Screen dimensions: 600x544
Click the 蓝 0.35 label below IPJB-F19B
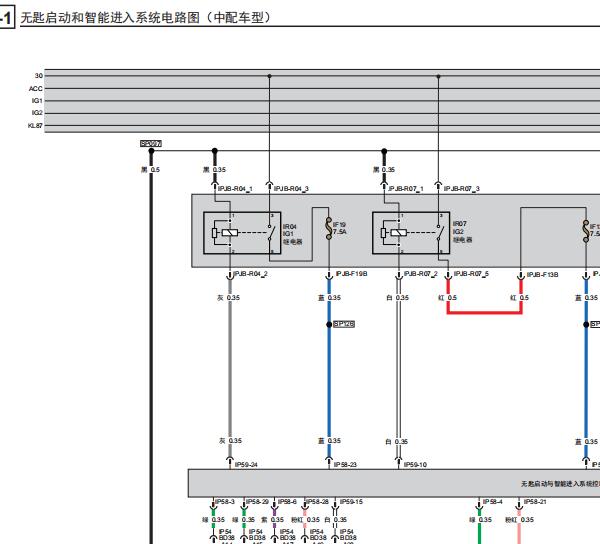coord(329,298)
